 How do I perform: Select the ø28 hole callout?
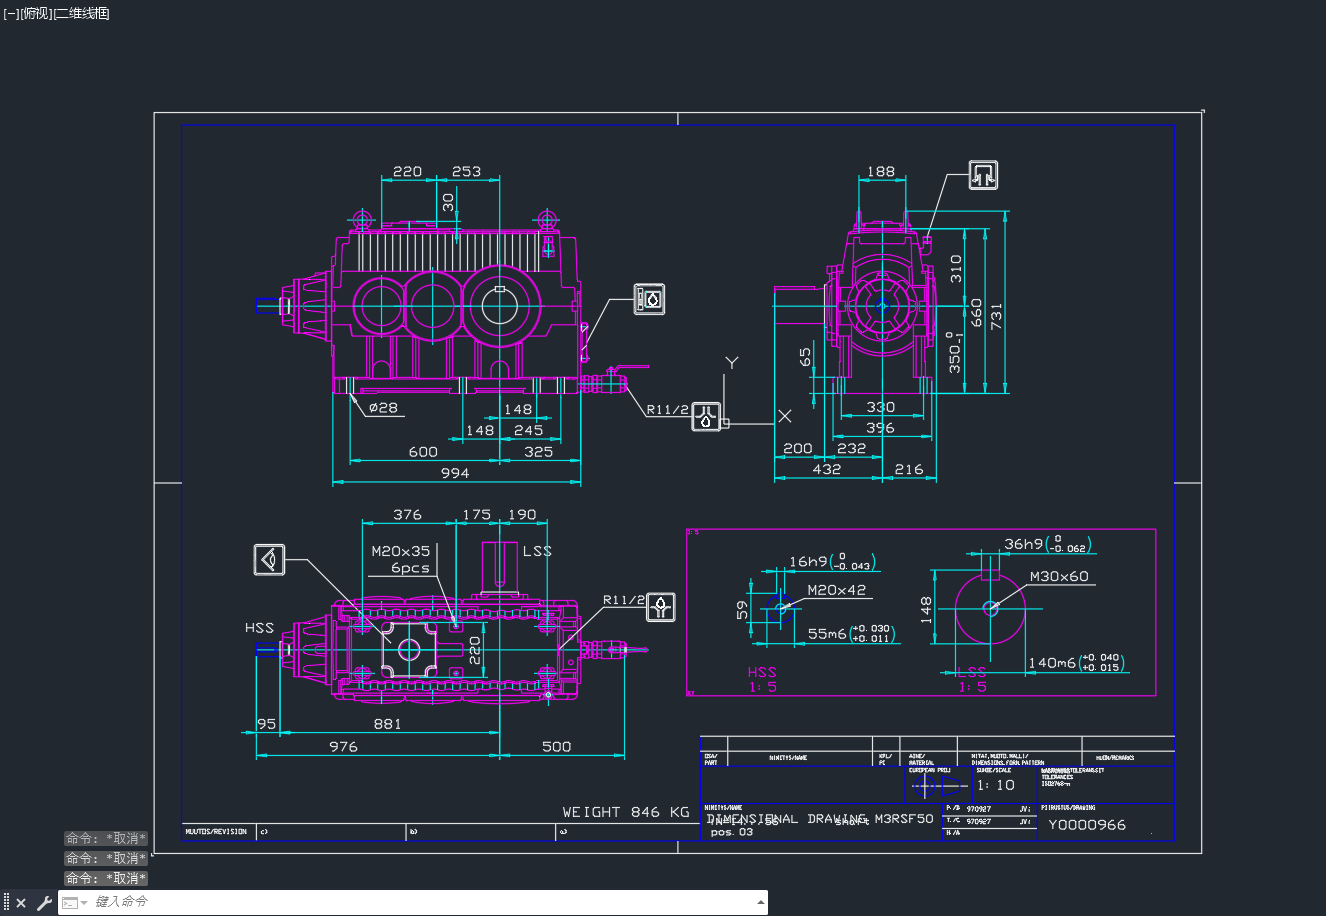(383, 408)
